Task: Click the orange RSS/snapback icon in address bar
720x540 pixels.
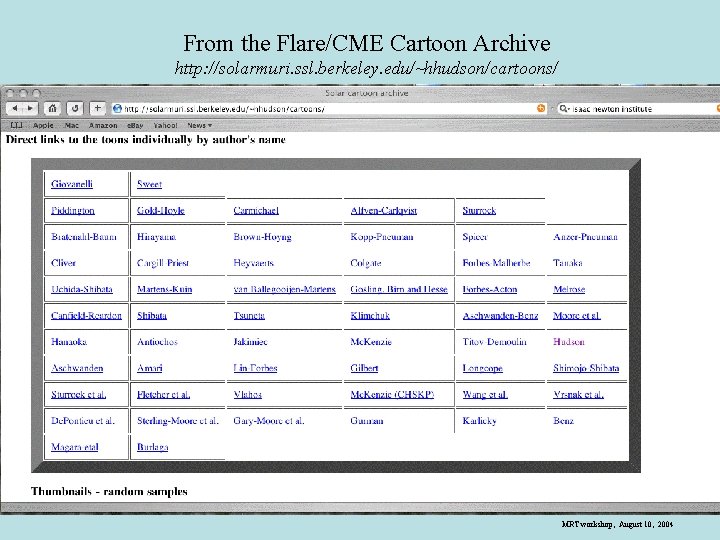Action: point(541,108)
